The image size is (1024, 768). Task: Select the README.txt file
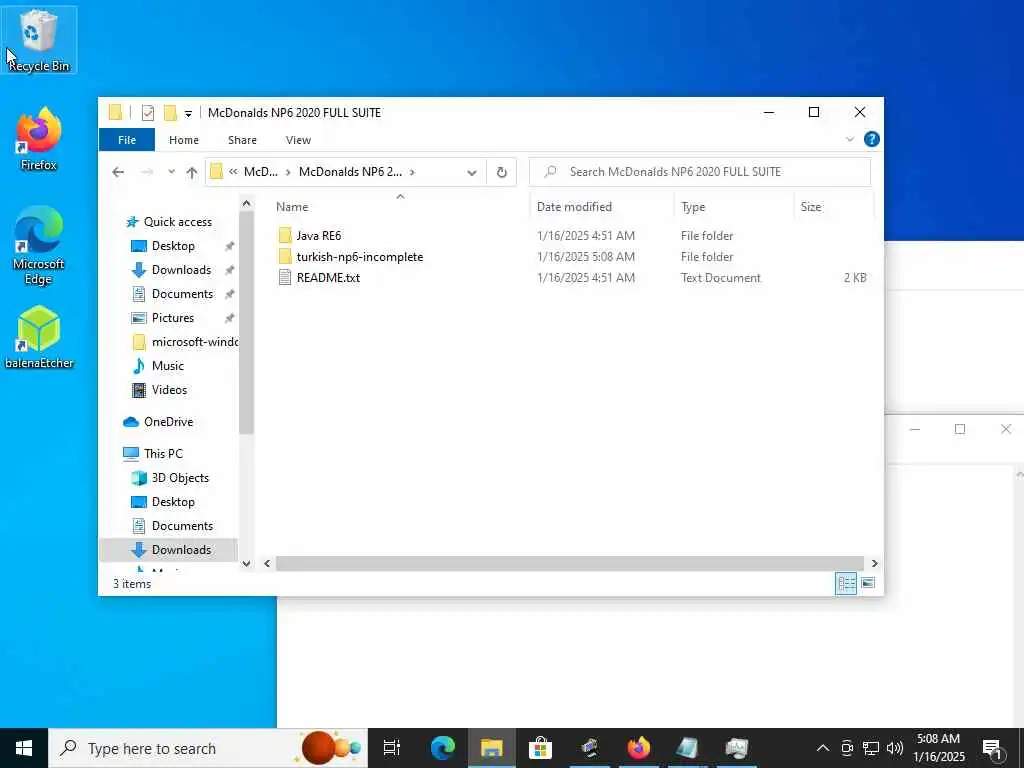(x=328, y=278)
